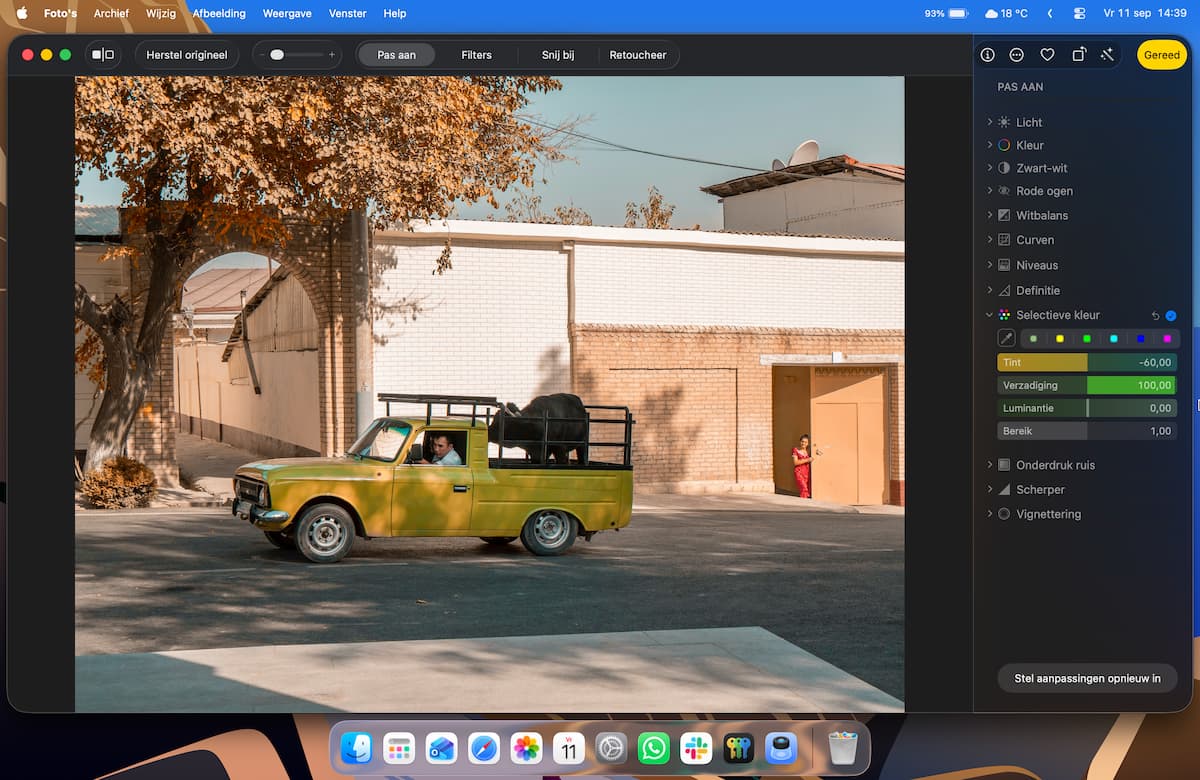Viewport: 1200px width, 780px height.
Task: Switch to the Filters tab
Action: point(476,55)
